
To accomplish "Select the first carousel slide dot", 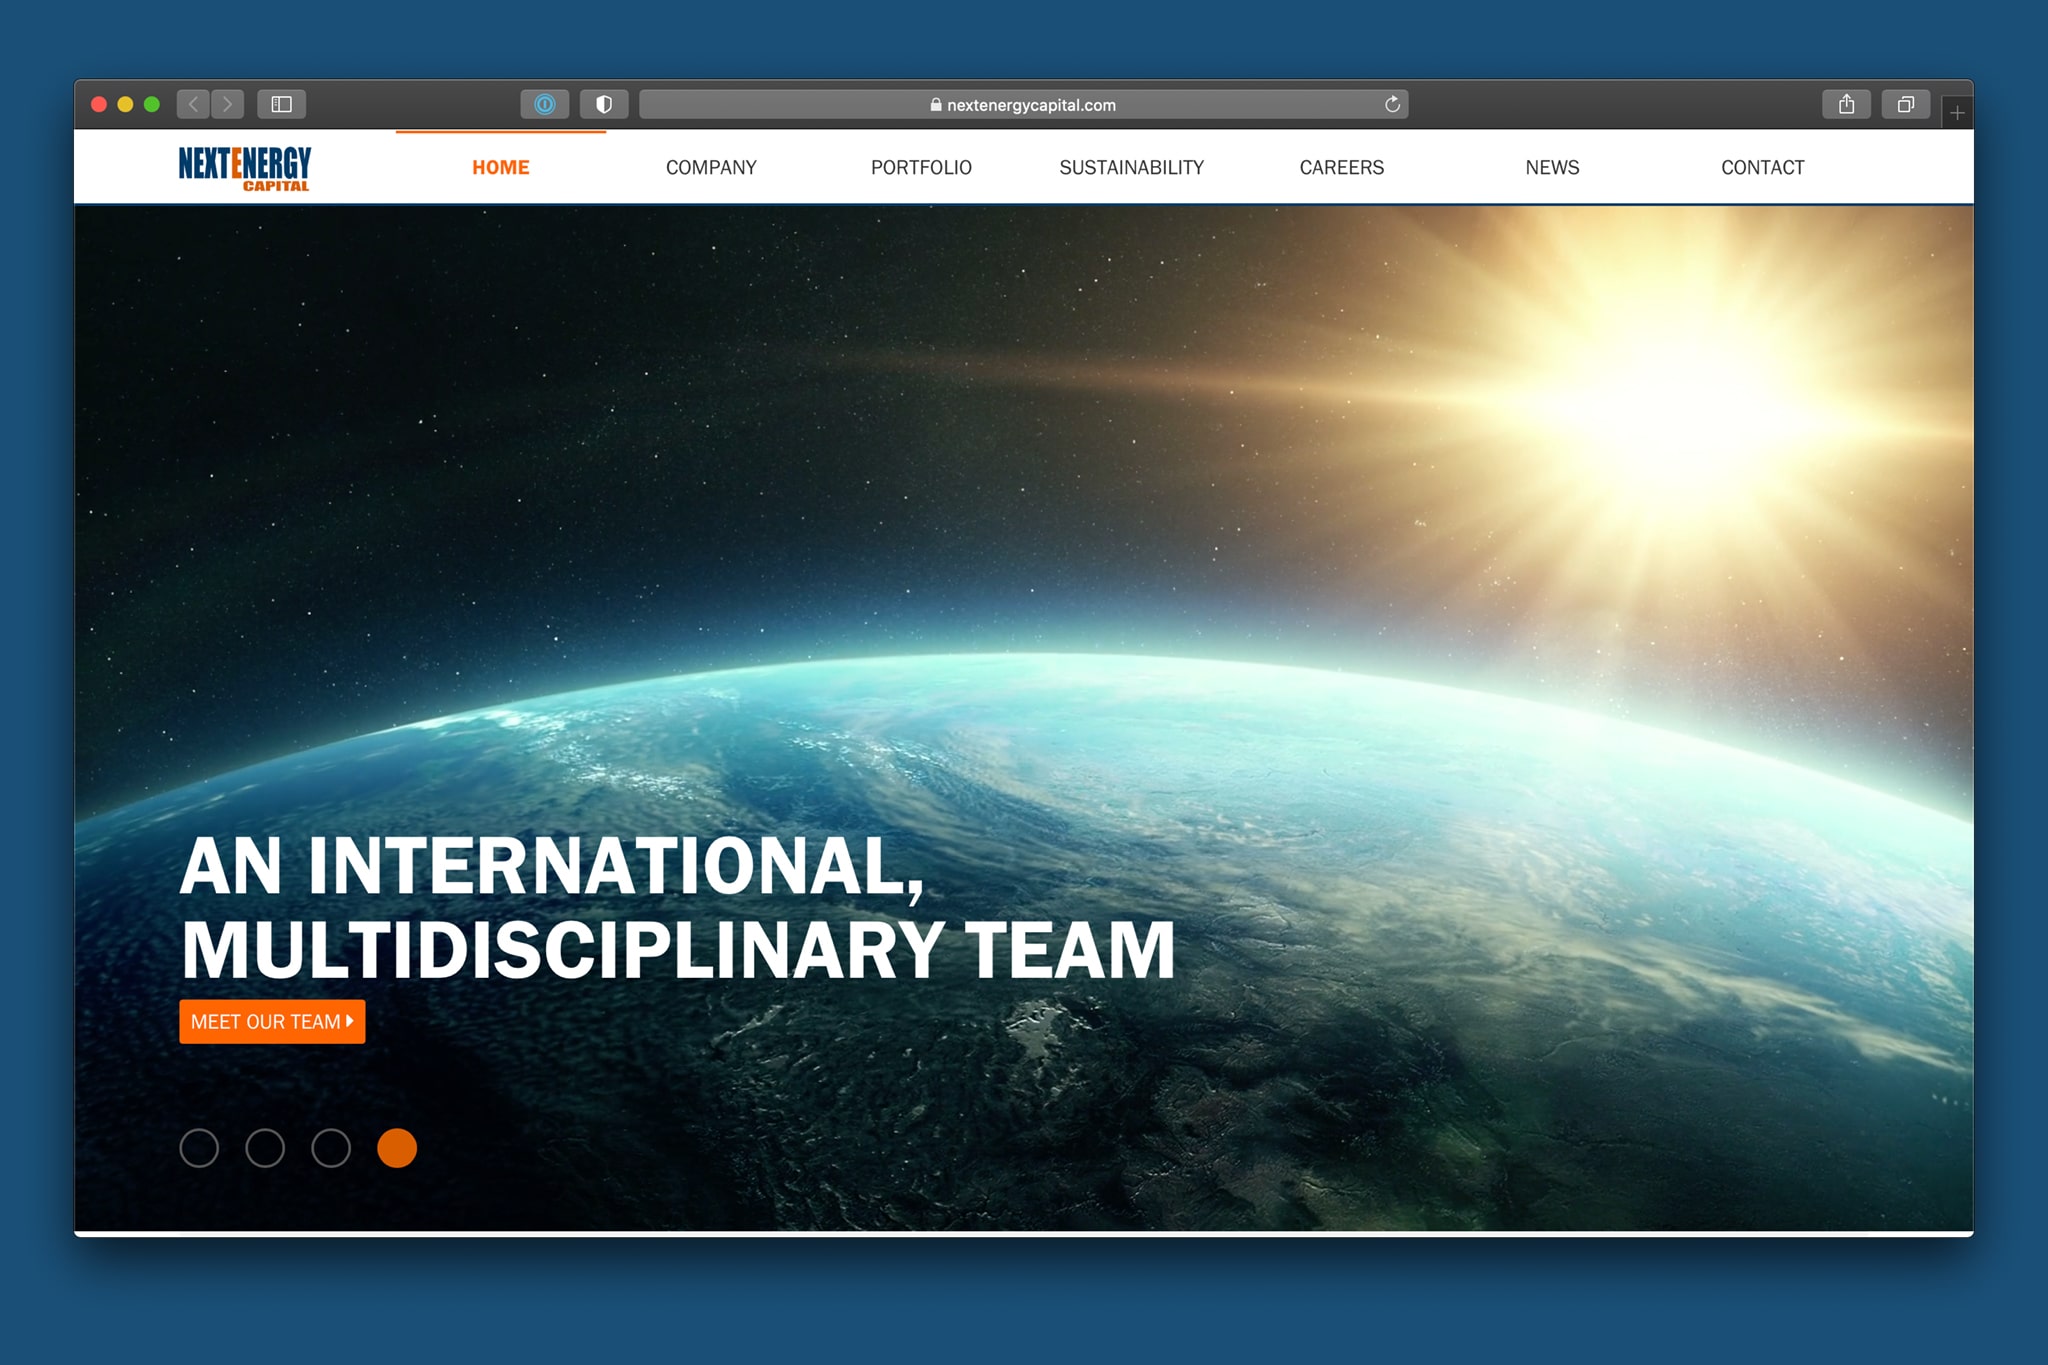I will [199, 1148].
